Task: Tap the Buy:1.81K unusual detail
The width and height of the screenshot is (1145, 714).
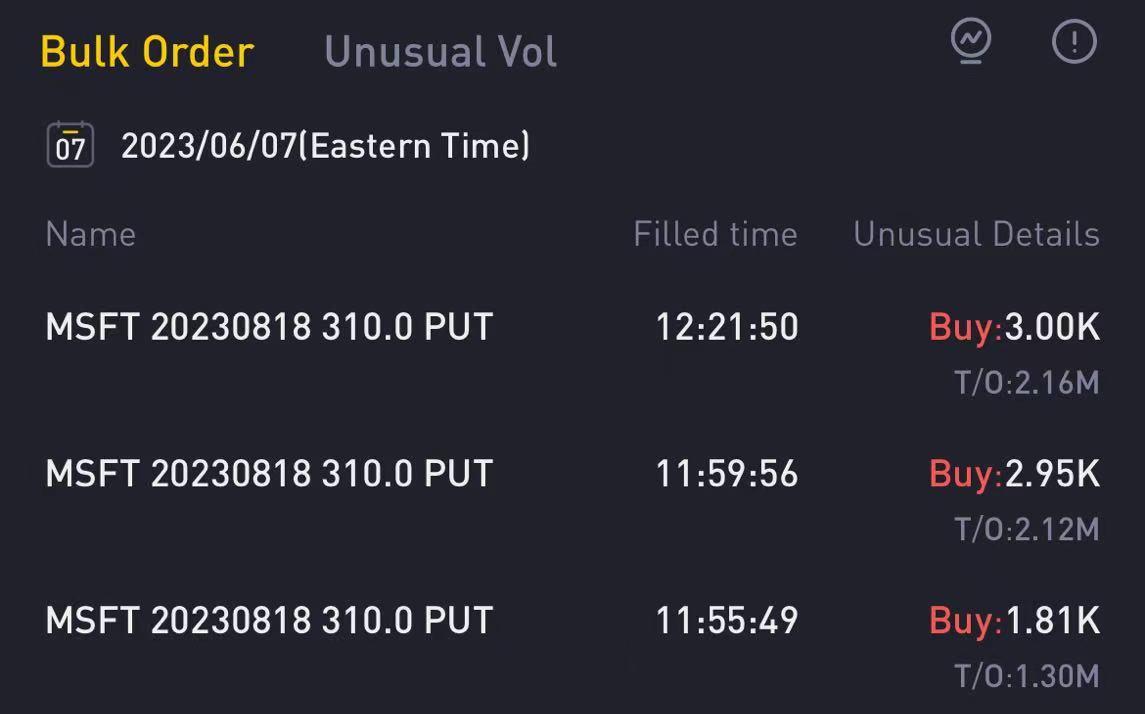Action: pyautogui.click(x=1014, y=620)
